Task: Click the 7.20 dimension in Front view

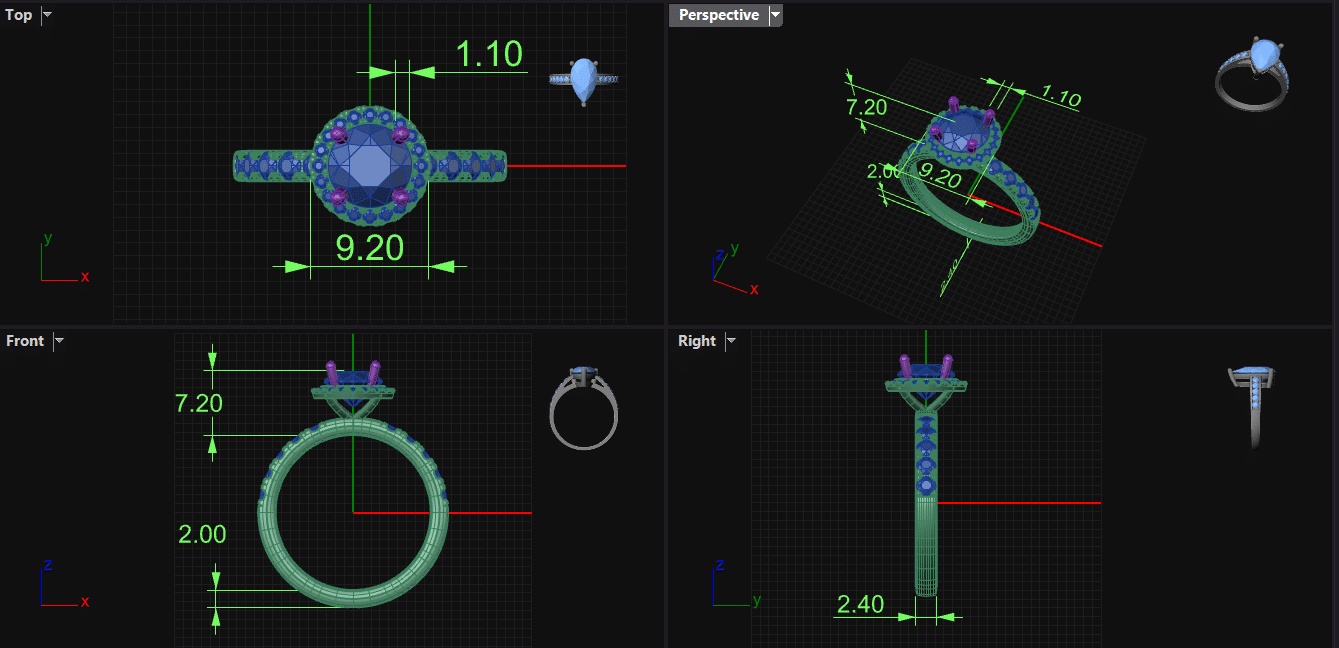Action: click(198, 403)
